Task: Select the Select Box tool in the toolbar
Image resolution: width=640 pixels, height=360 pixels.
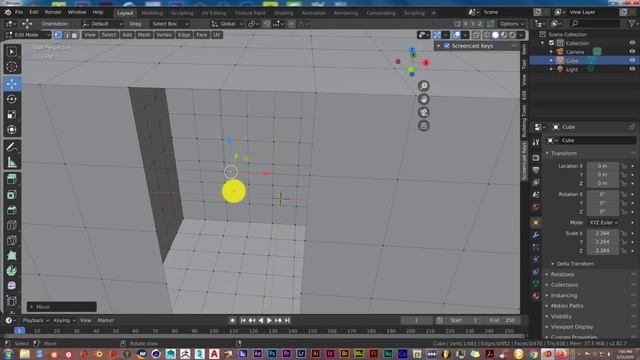Action: [12, 51]
